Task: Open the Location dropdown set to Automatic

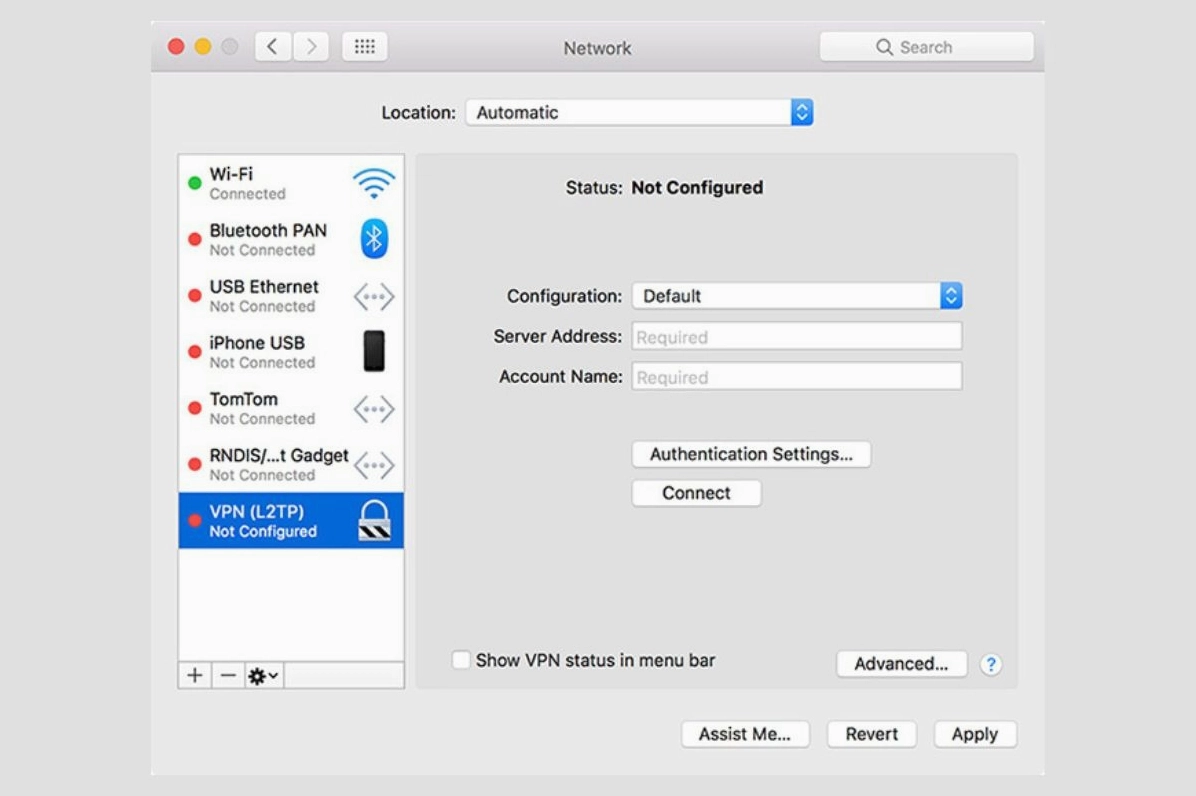Action: click(x=640, y=112)
